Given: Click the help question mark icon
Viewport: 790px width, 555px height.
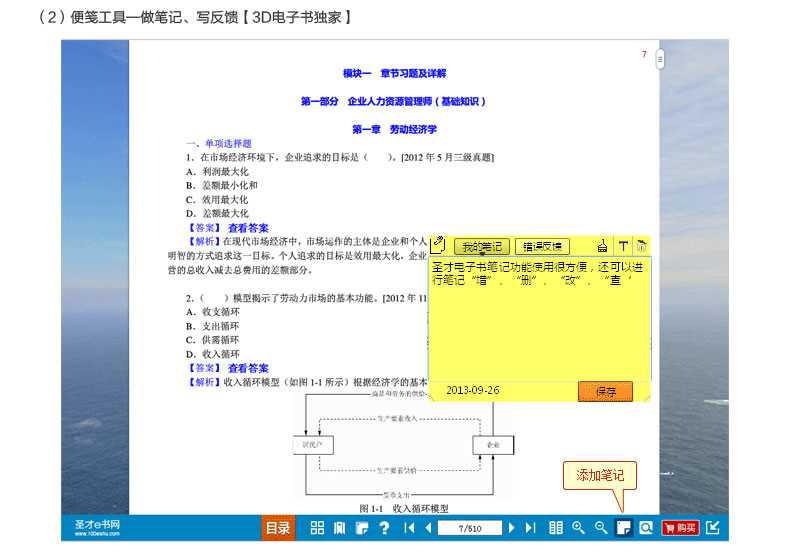Looking at the screenshot, I should click(x=383, y=528).
